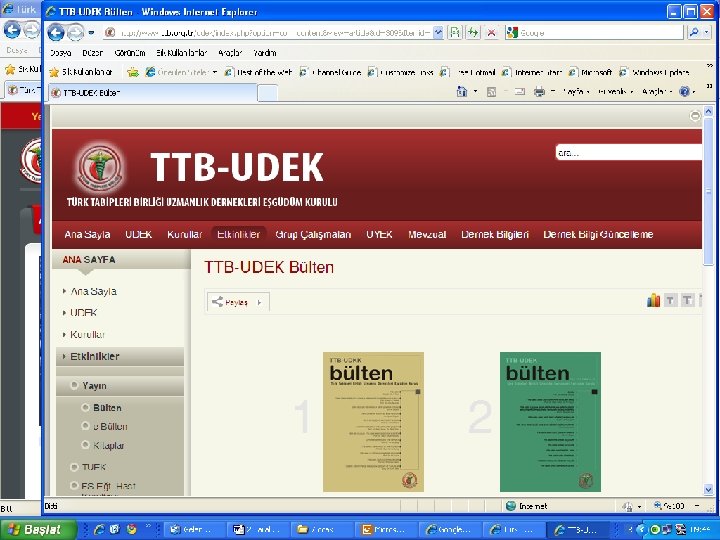Open the Araçlar menu in menu bar
720x540 pixels.
(230, 53)
